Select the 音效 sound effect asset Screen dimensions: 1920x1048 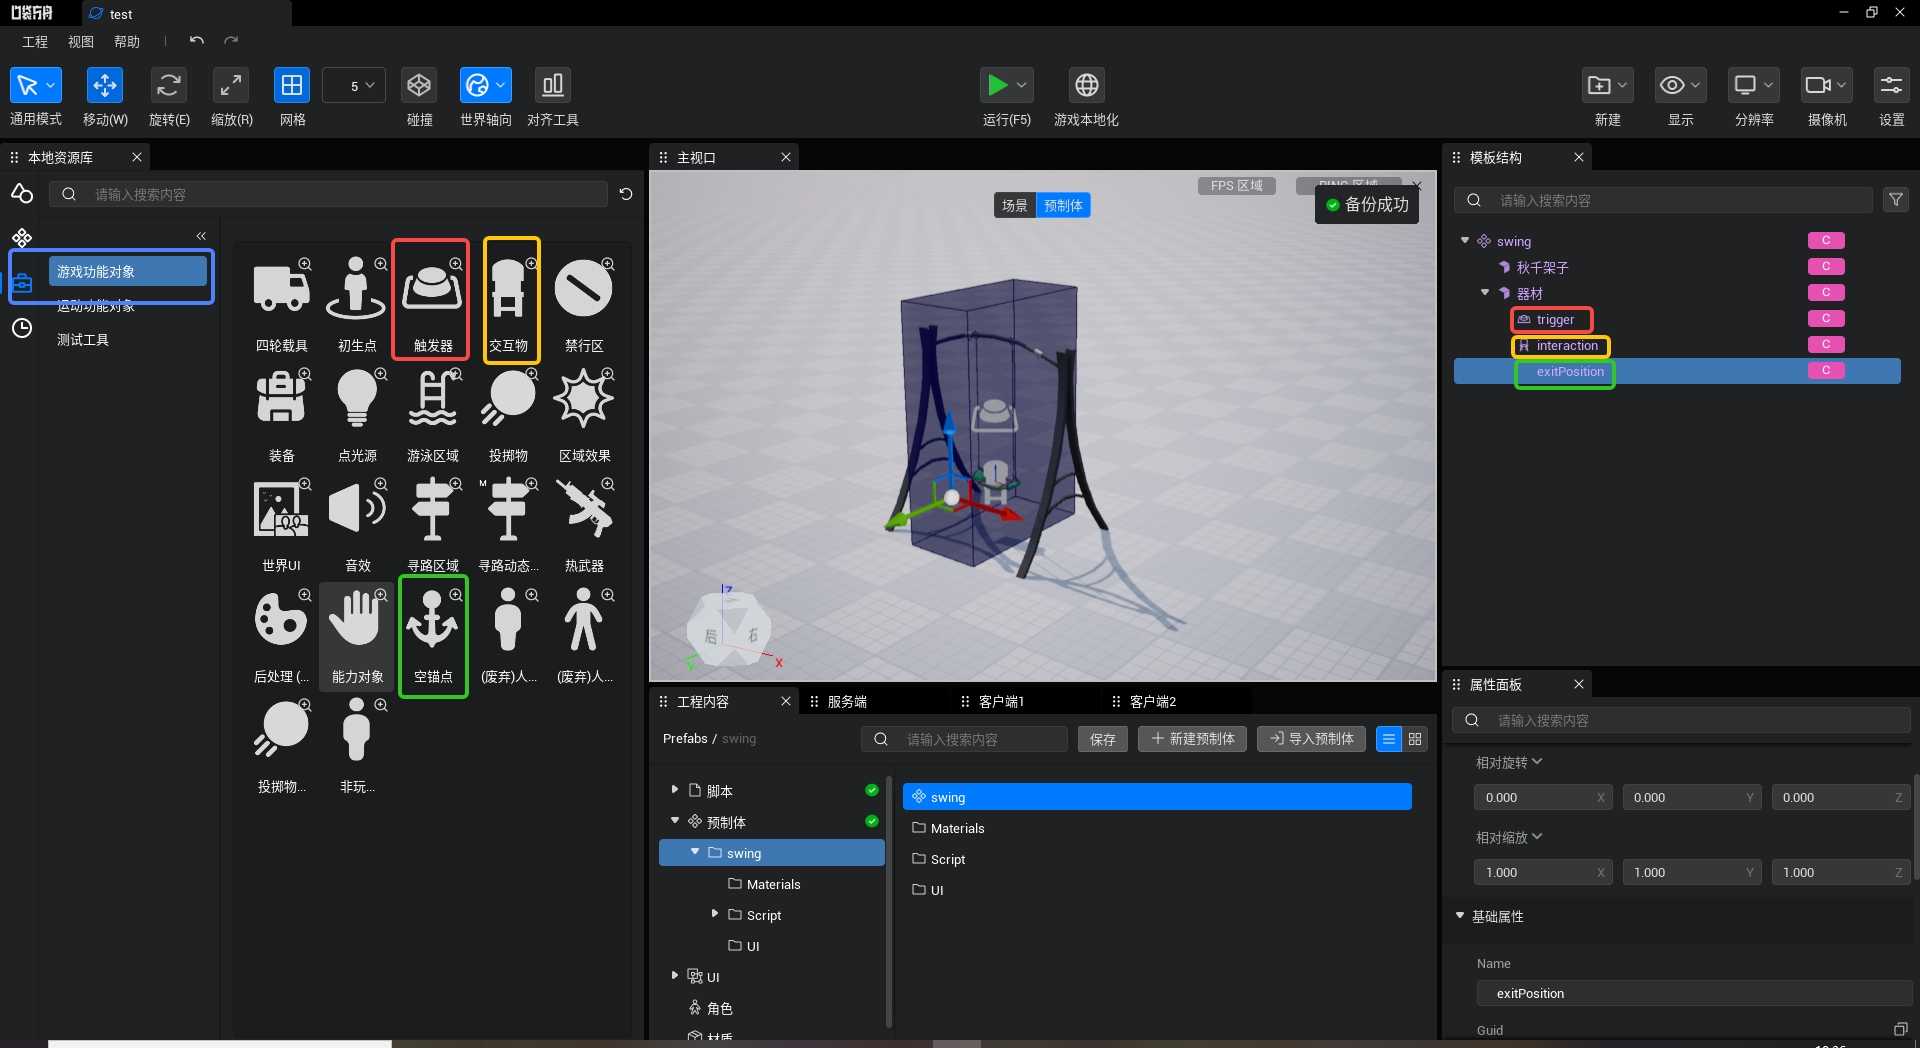[x=357, y=521]
